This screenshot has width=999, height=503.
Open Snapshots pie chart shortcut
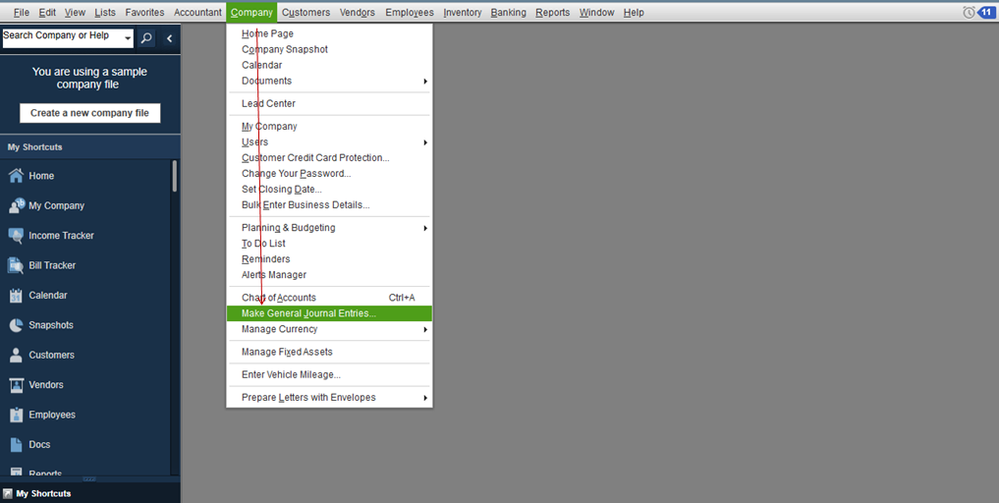(16, 325)
